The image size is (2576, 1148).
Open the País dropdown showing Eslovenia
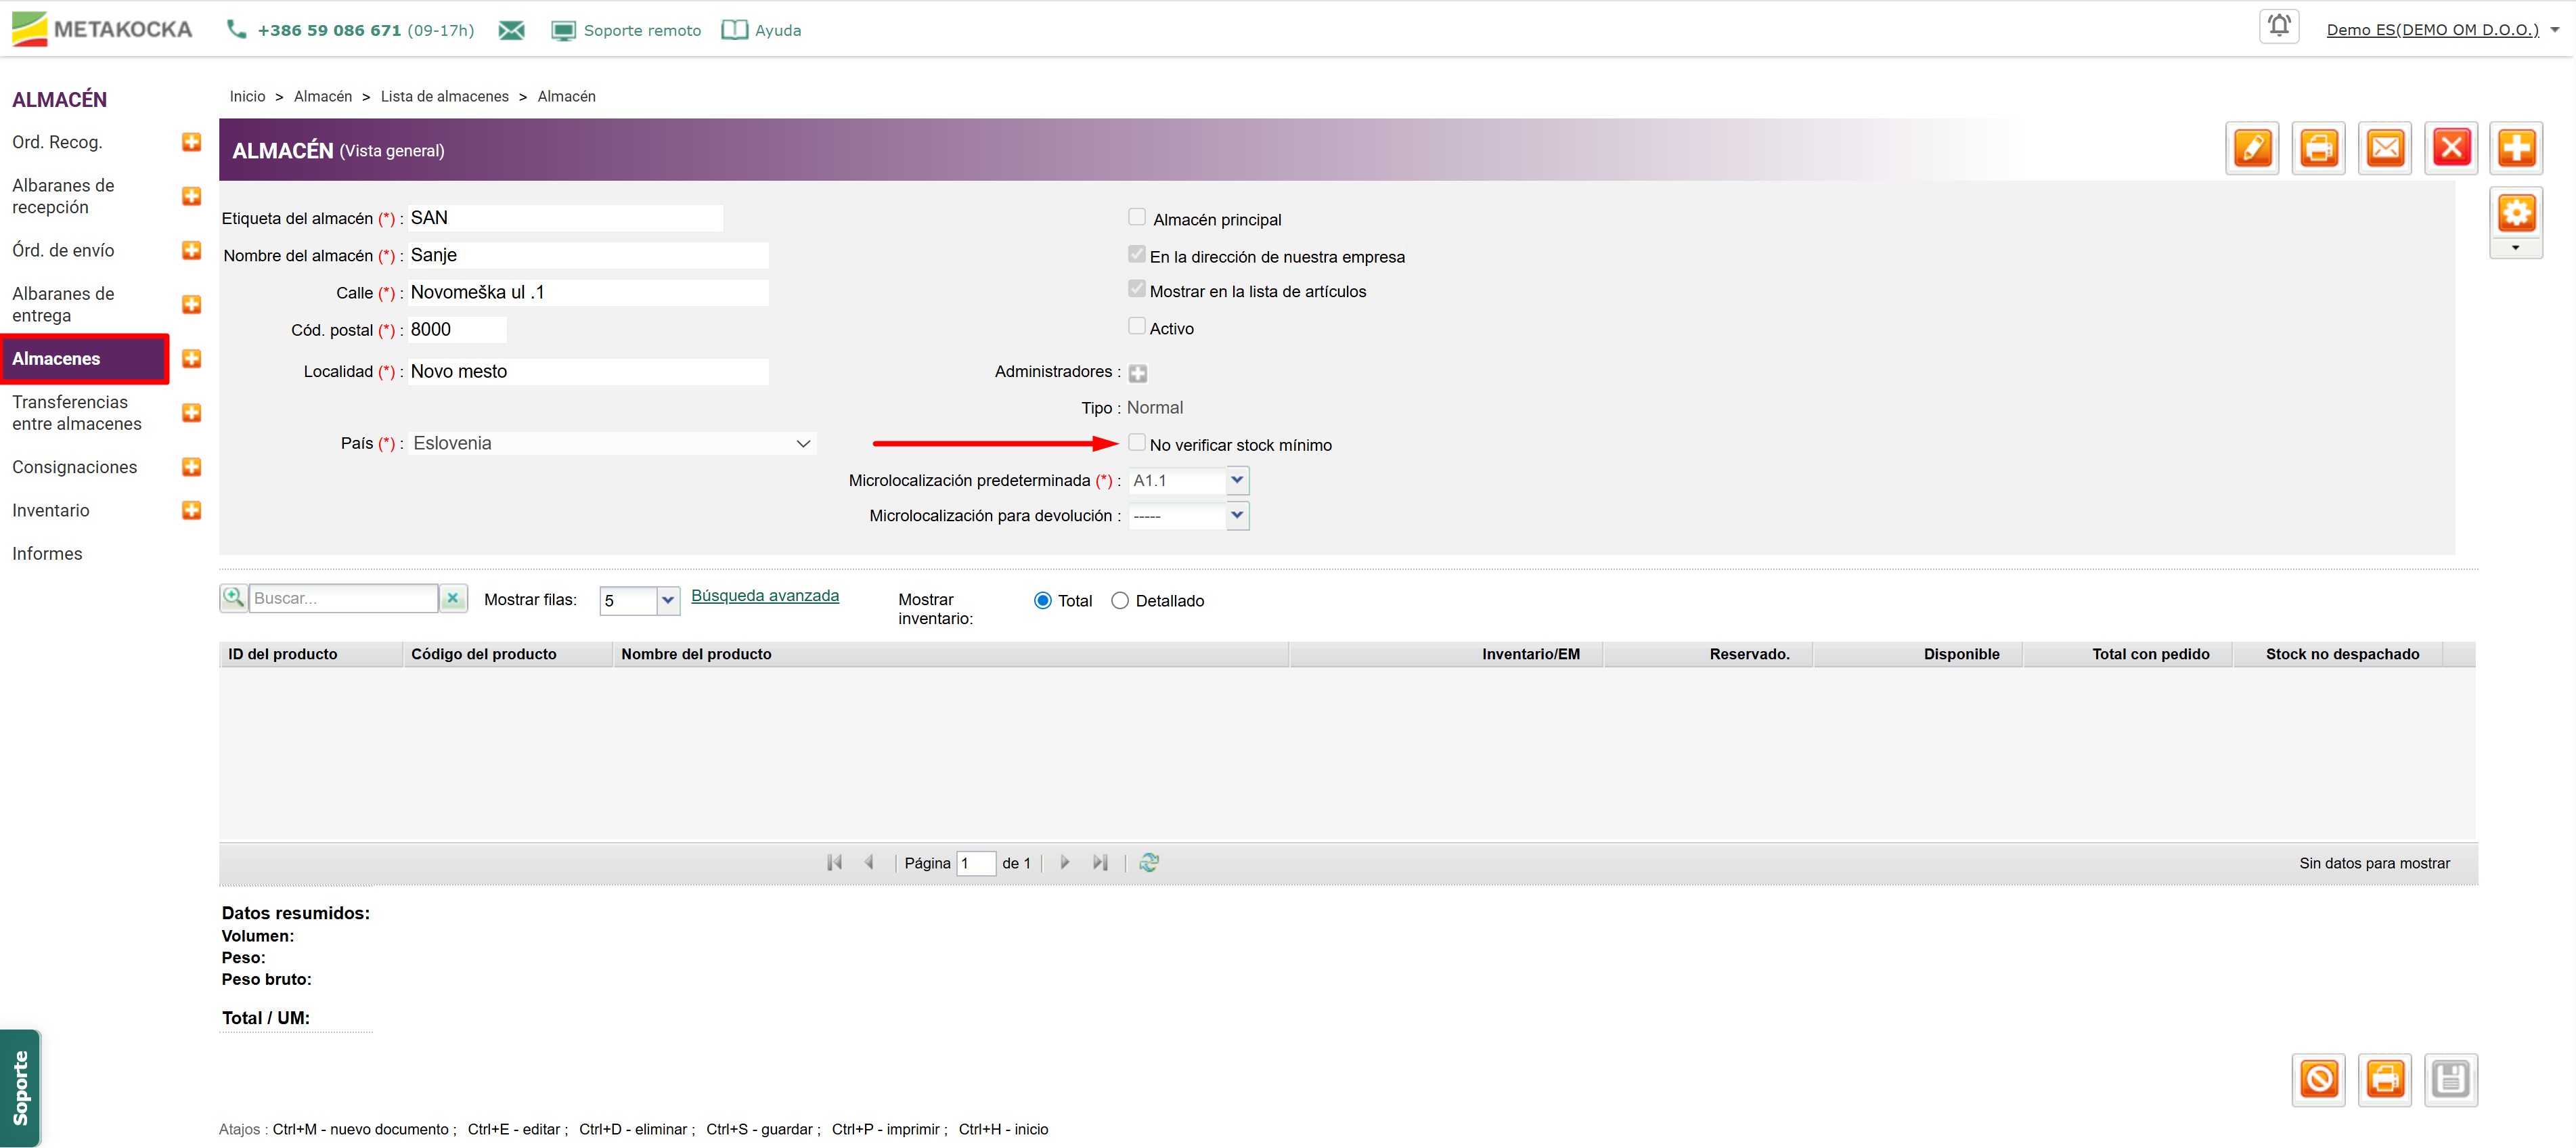coord(612,444)
